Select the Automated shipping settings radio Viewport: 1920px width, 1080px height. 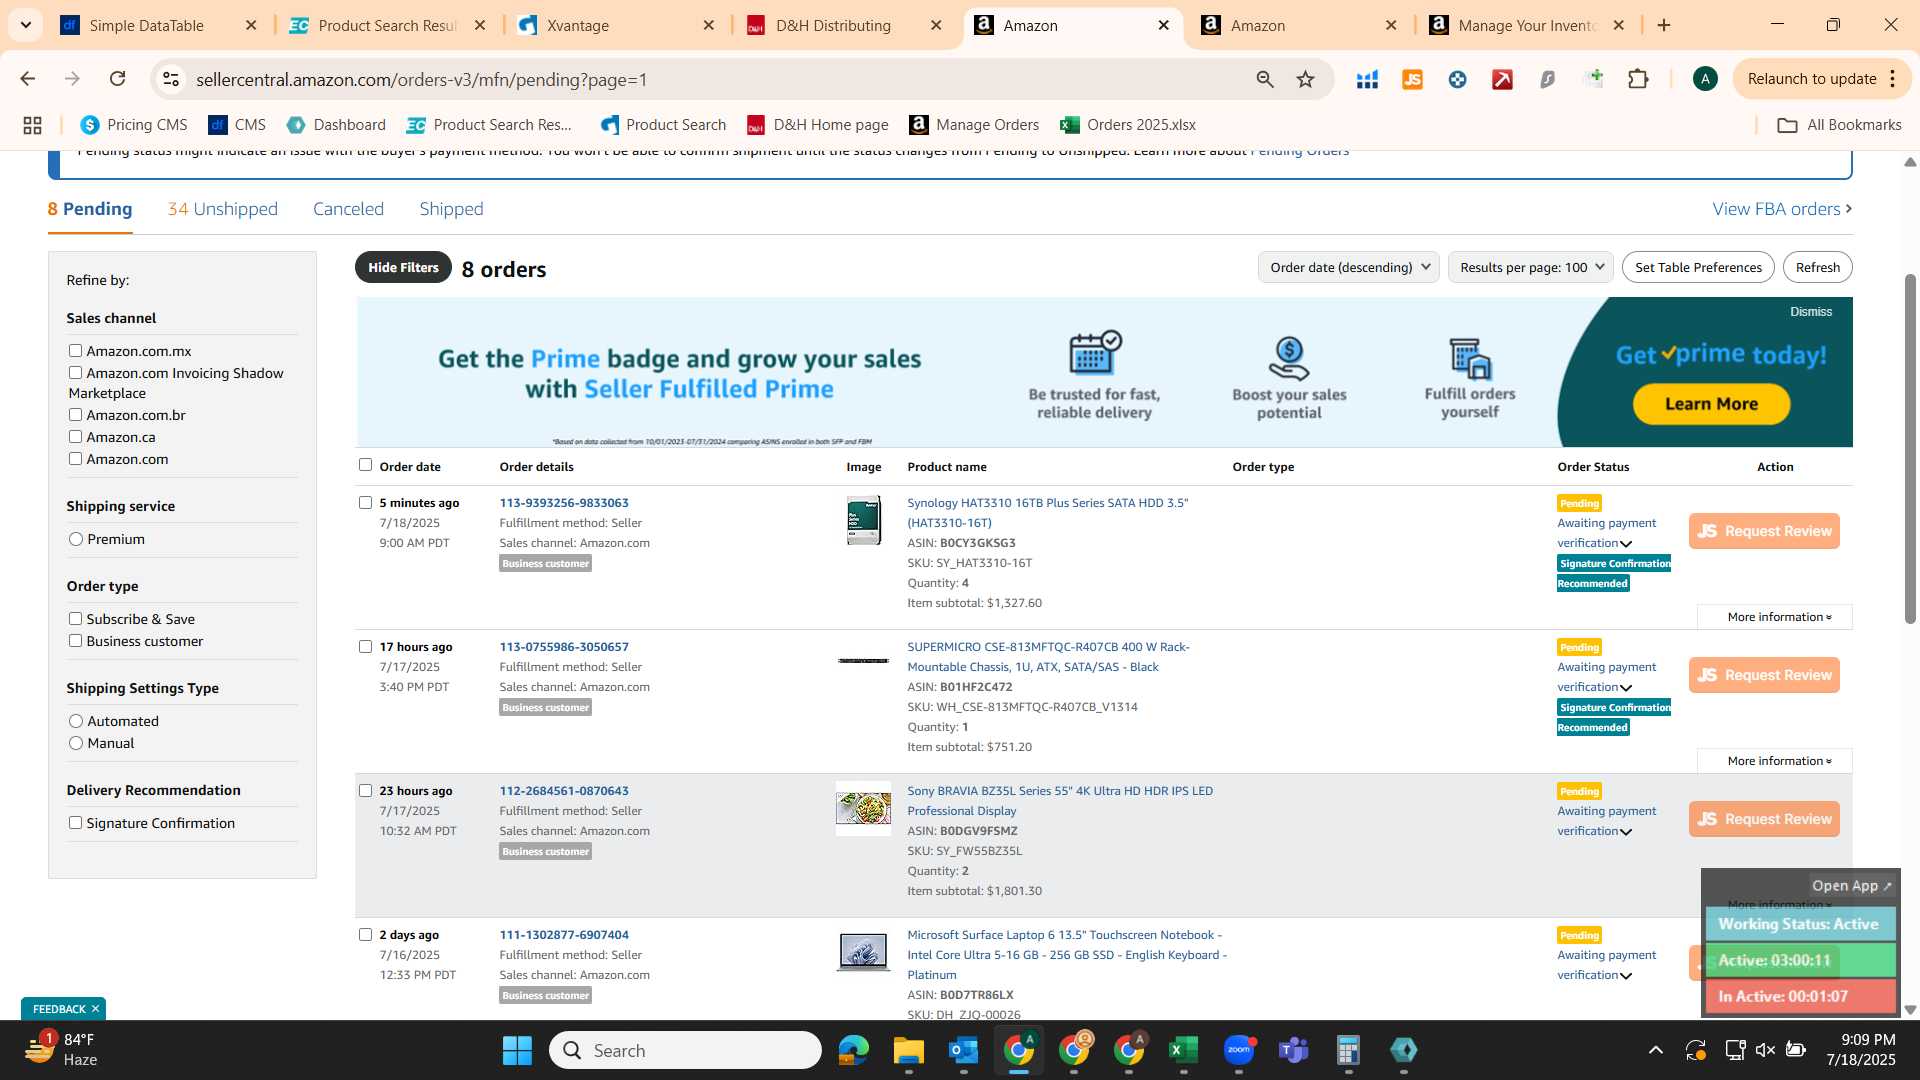point(76,721)
